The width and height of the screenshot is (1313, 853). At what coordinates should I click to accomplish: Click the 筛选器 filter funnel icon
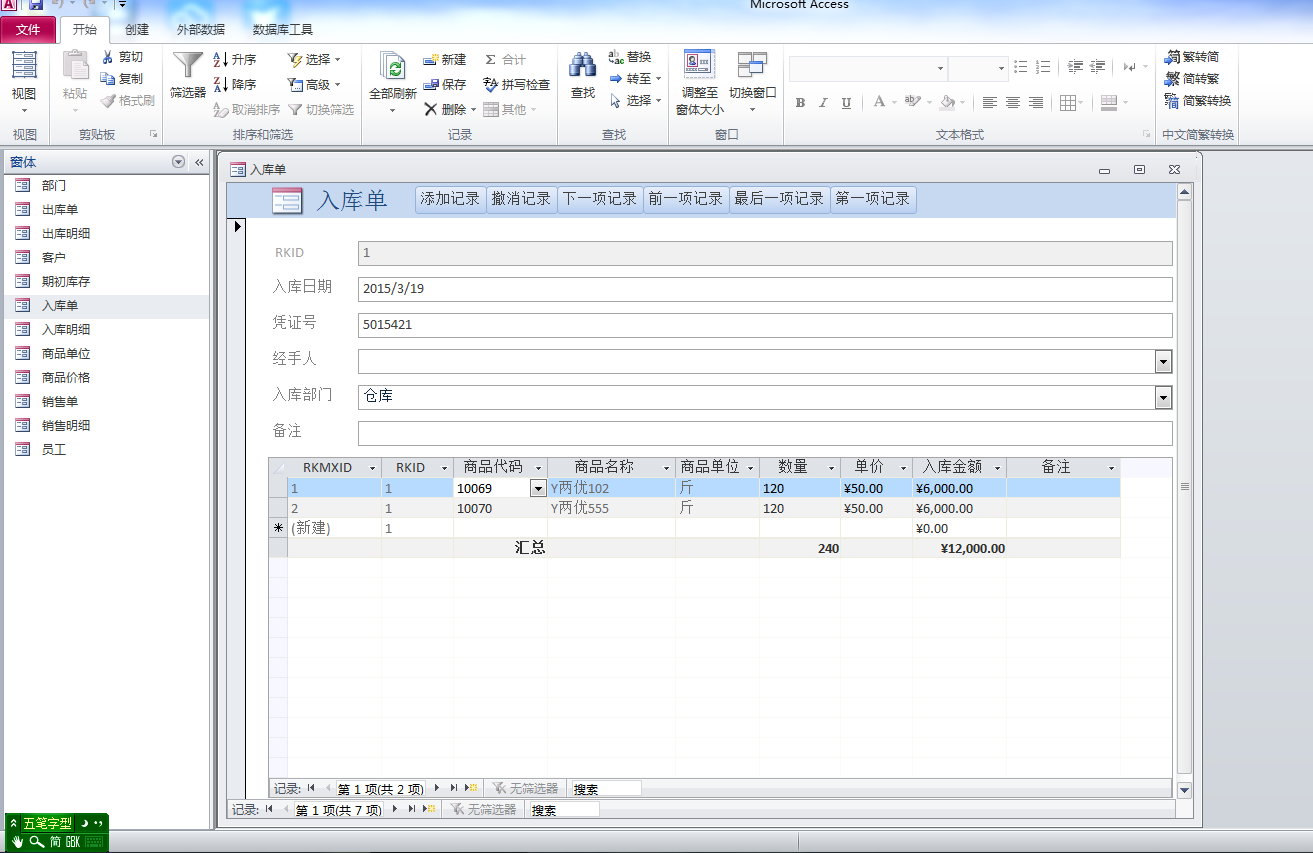coord(187,67)
